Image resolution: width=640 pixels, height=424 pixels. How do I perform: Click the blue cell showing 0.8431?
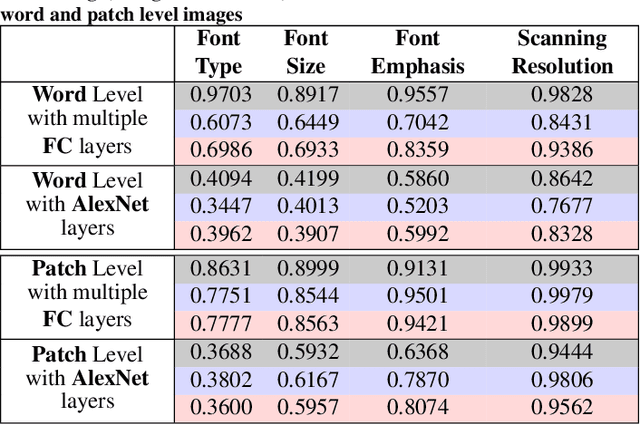click(562, 121)
